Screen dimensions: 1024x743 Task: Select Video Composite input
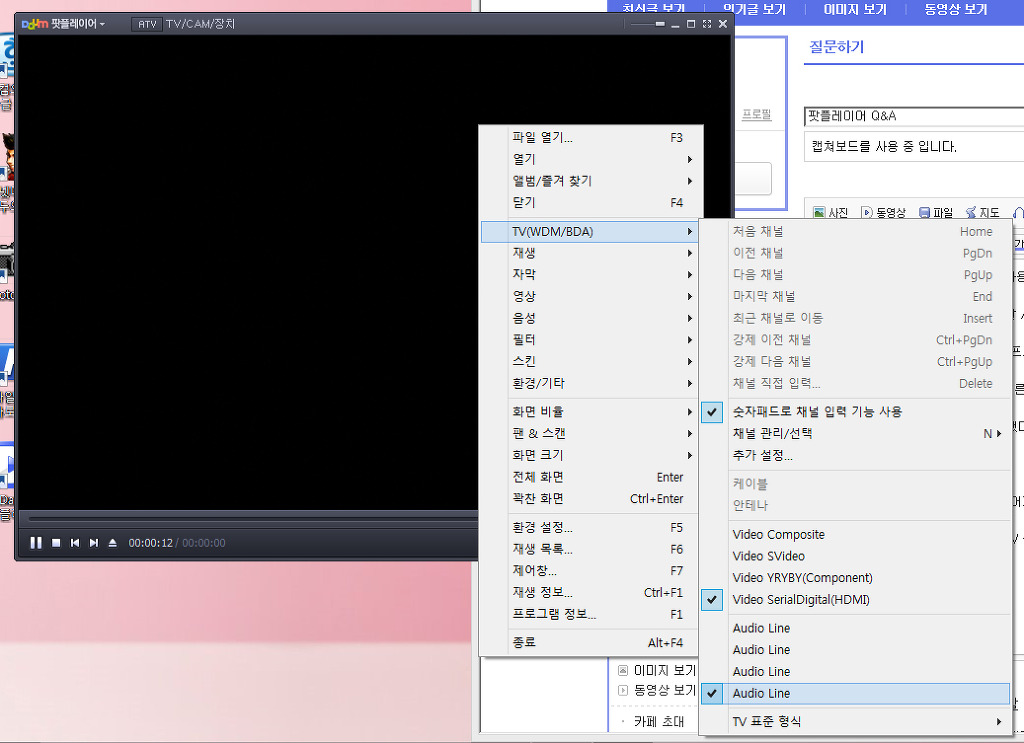pos(778,535)
